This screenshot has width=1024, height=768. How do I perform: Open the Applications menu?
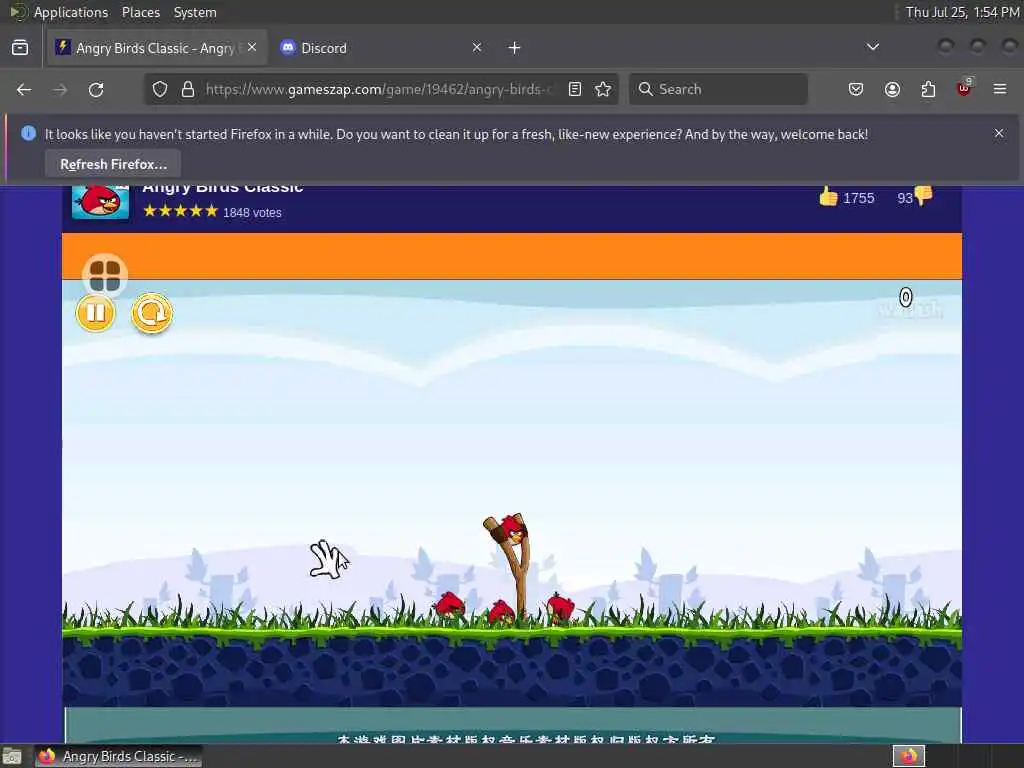point(71,12)
